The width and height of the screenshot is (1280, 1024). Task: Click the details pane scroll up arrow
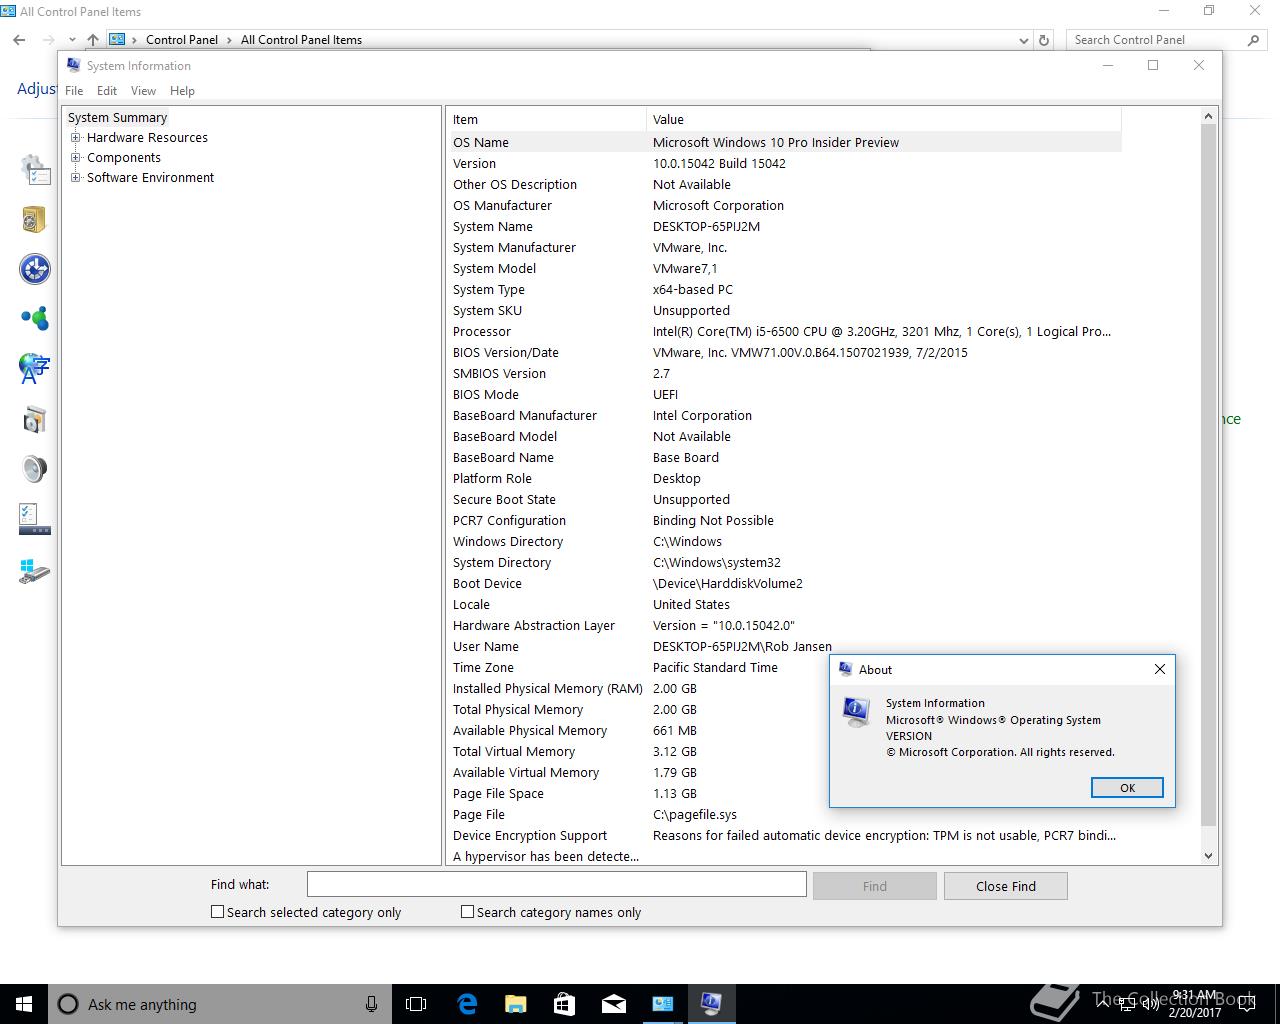tap(1208, 117)
